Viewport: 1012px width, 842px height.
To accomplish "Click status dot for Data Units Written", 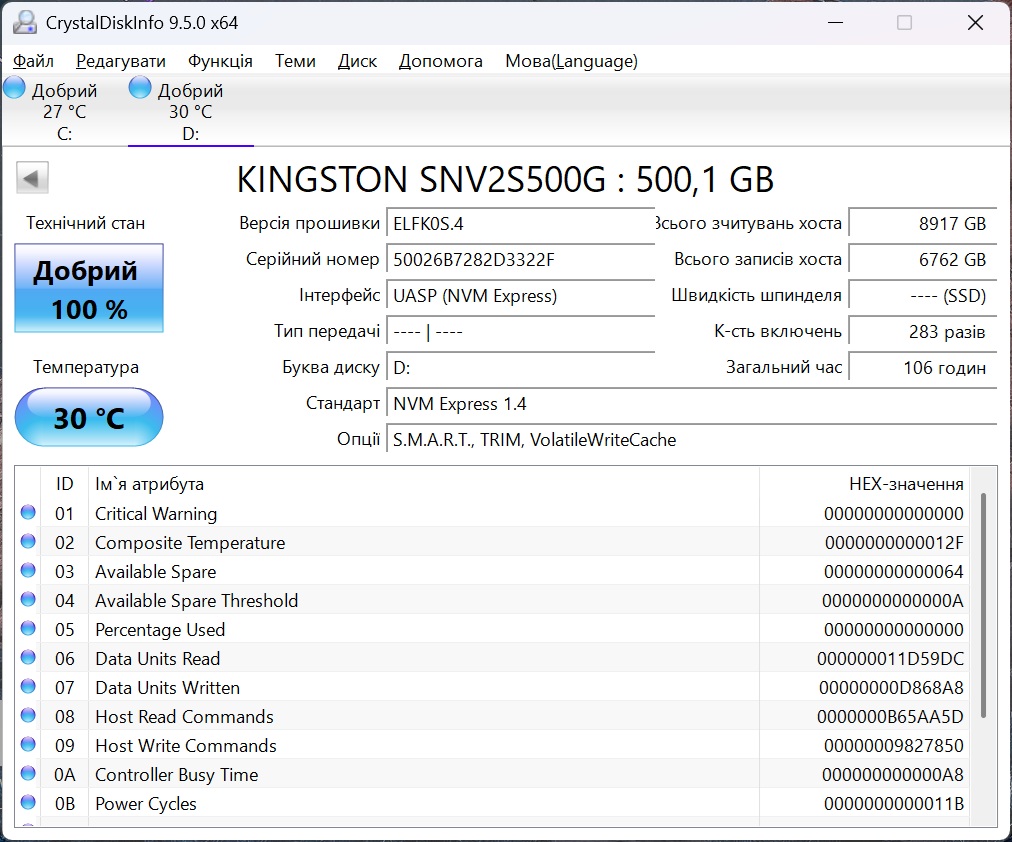I will tap(28, 687).
